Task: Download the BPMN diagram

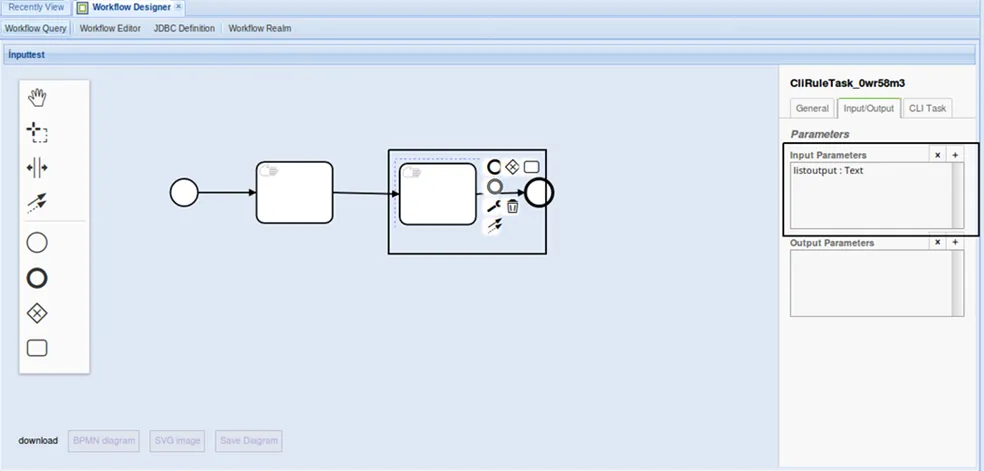Action: [104, 441]
